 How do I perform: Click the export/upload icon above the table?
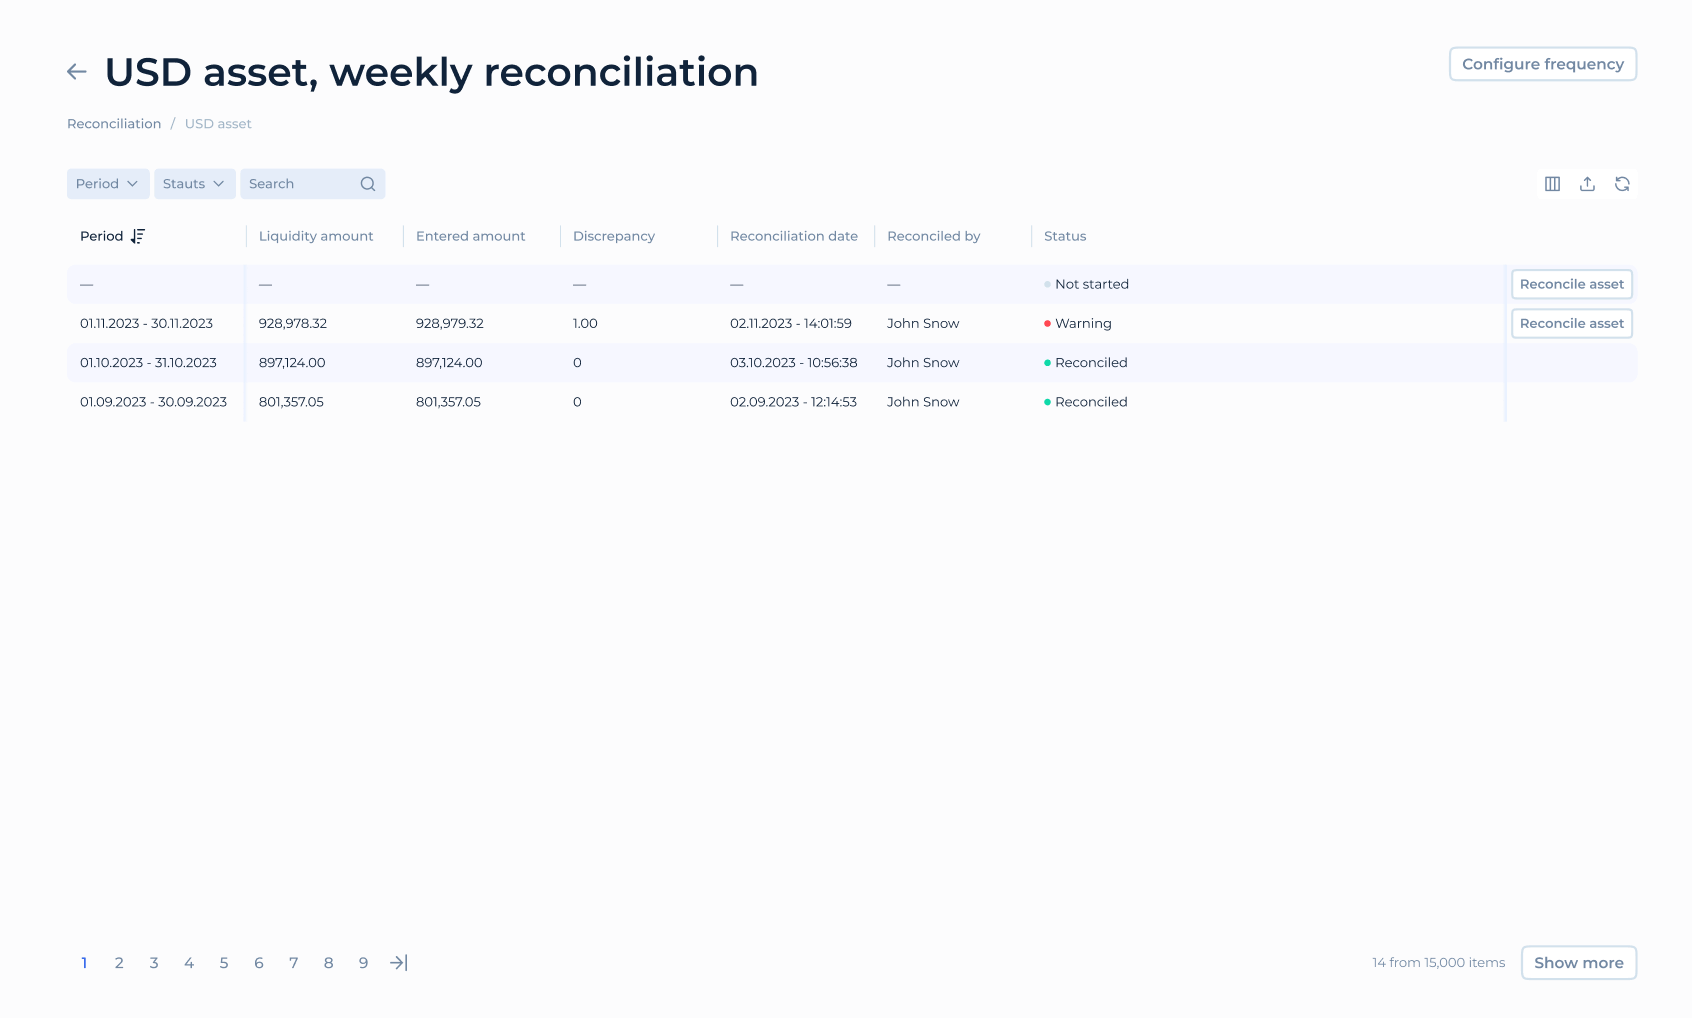point(1588,183)
